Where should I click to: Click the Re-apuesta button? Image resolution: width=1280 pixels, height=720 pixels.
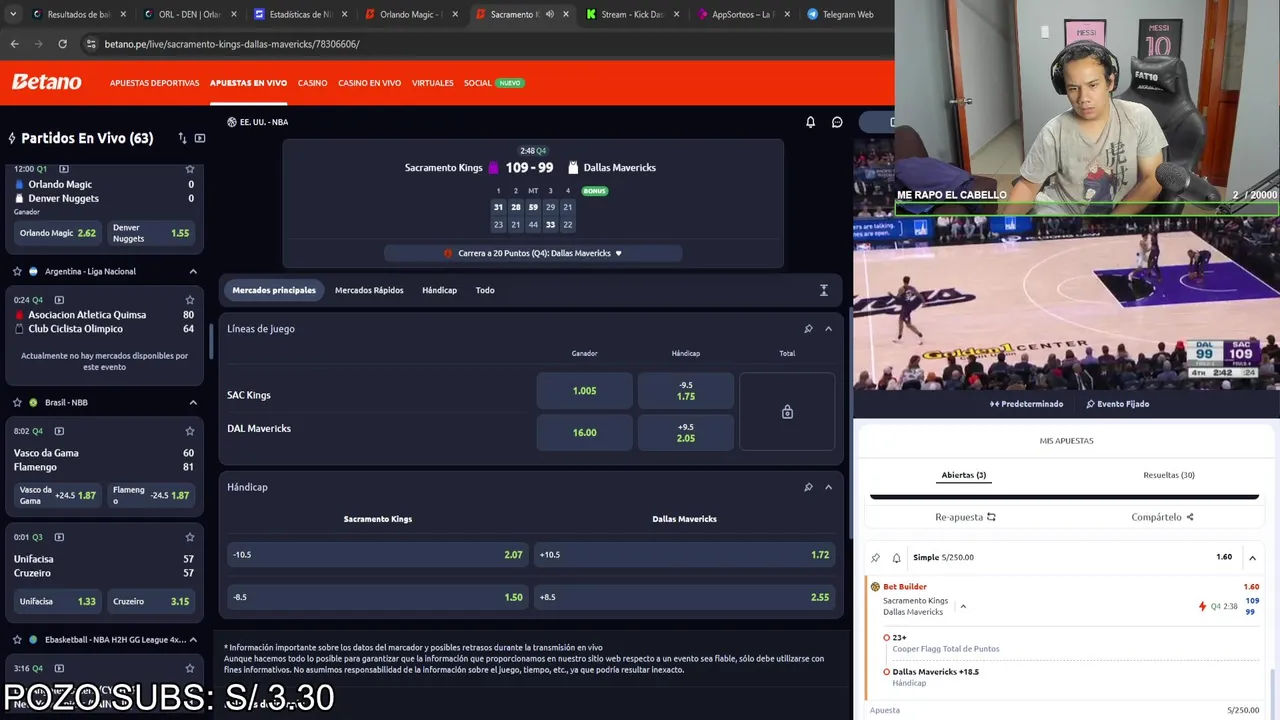click(965, 517)
